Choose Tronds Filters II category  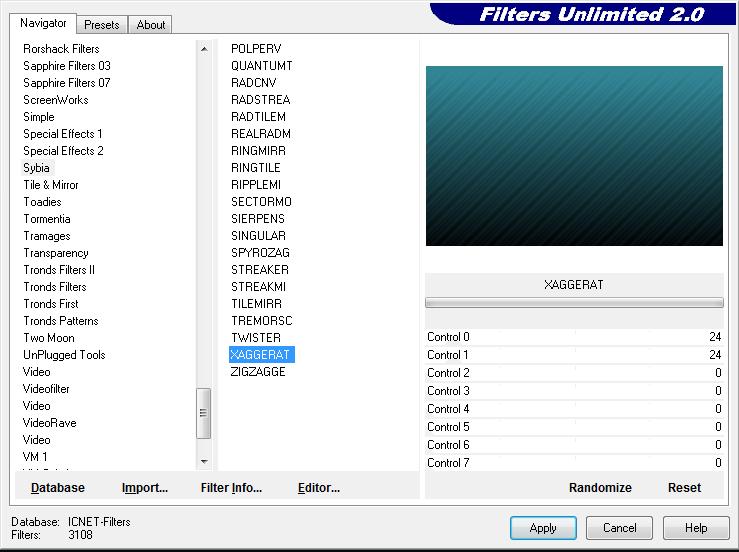click(x=59, y=270)
